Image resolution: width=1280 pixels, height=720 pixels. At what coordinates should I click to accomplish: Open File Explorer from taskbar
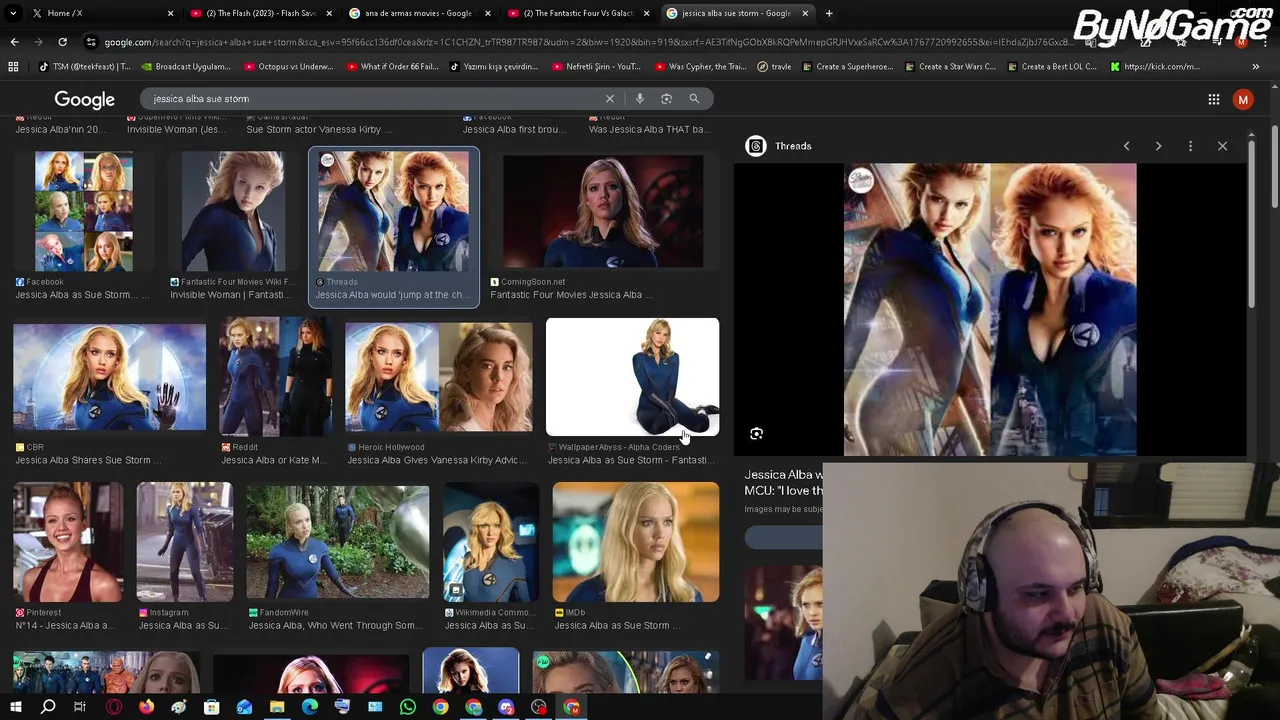(277, 708)
